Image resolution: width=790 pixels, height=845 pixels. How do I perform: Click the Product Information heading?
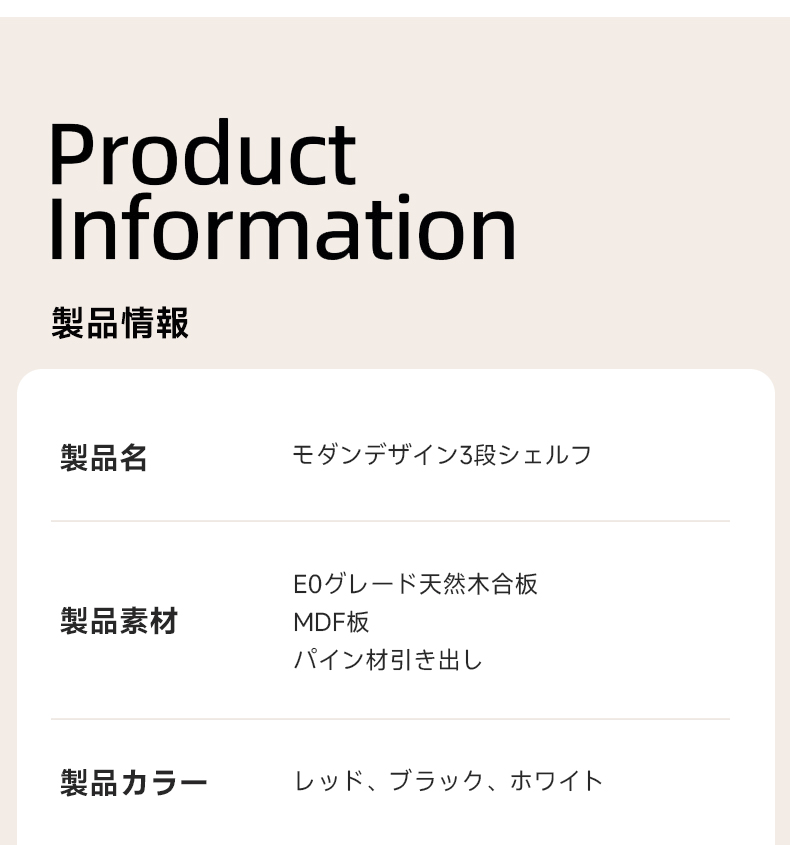[x=283, y=191]
